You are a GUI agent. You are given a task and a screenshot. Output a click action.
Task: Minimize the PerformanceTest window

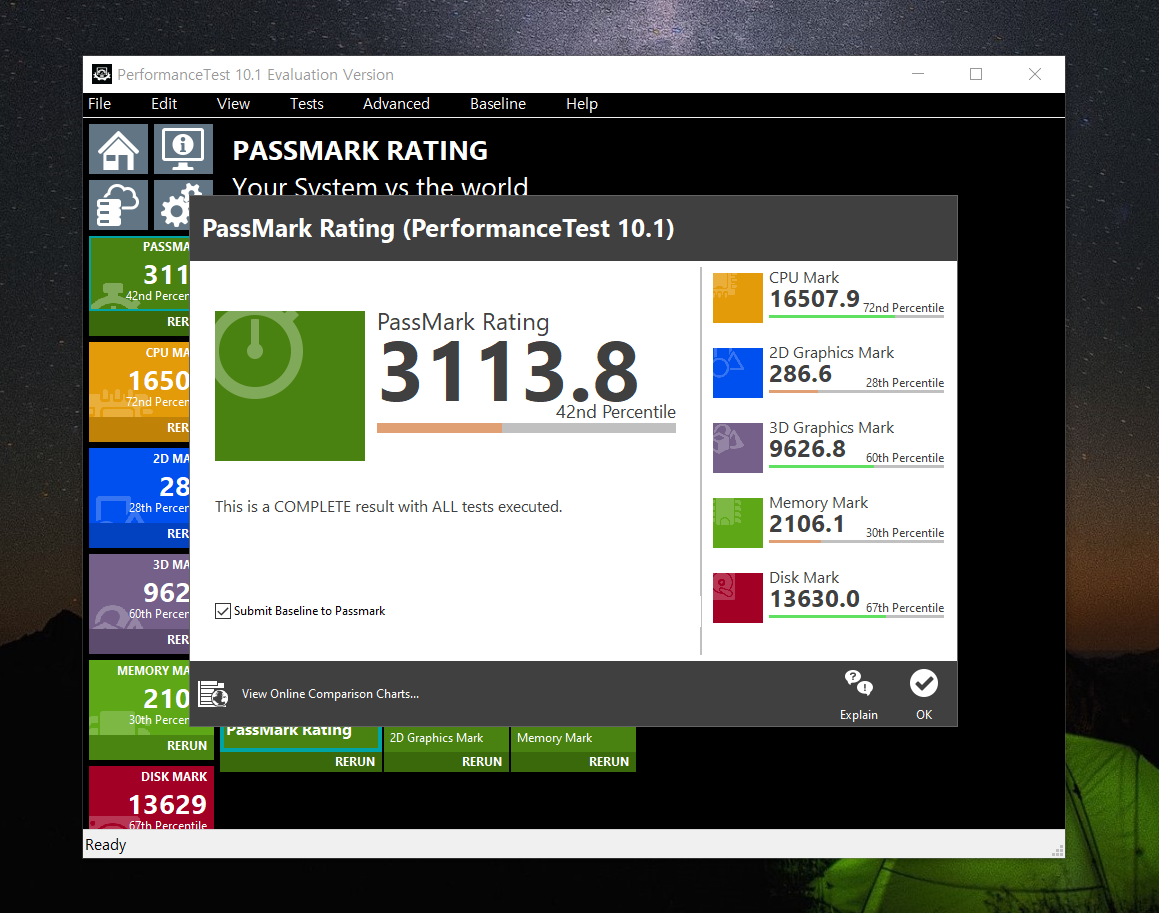coord(918,74)
